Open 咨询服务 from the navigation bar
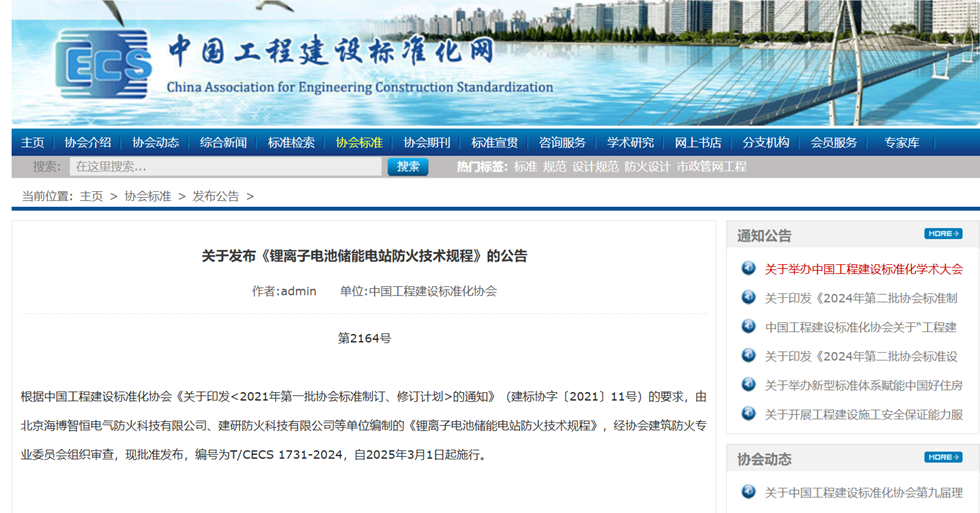Image resolution: width=980 pixels, height=513 pixels. tap(562, 142)
